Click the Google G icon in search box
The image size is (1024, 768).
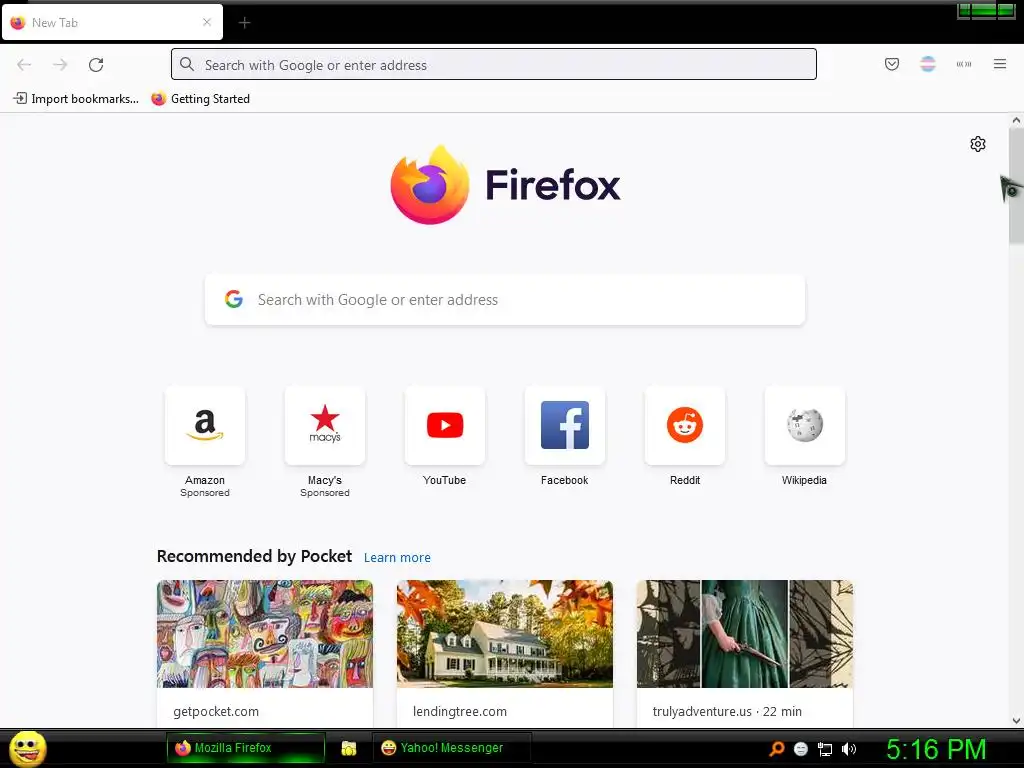click(x=234, y=299)
